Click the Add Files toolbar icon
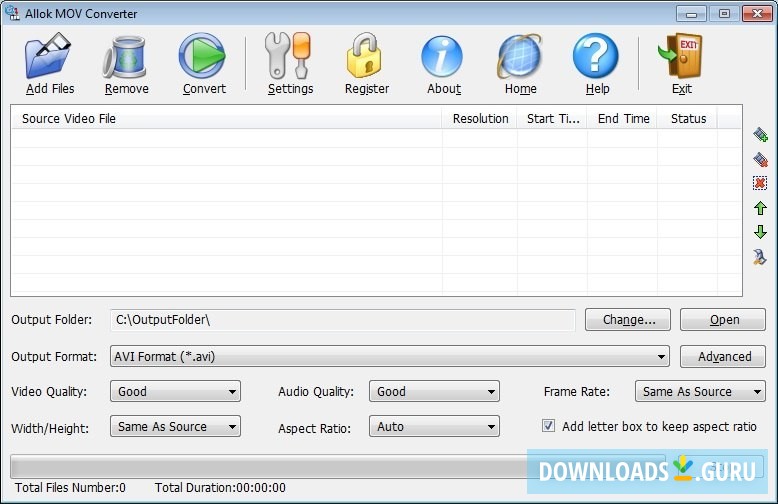This screenshot has width=778, height=504. click(x=48, y=56)
